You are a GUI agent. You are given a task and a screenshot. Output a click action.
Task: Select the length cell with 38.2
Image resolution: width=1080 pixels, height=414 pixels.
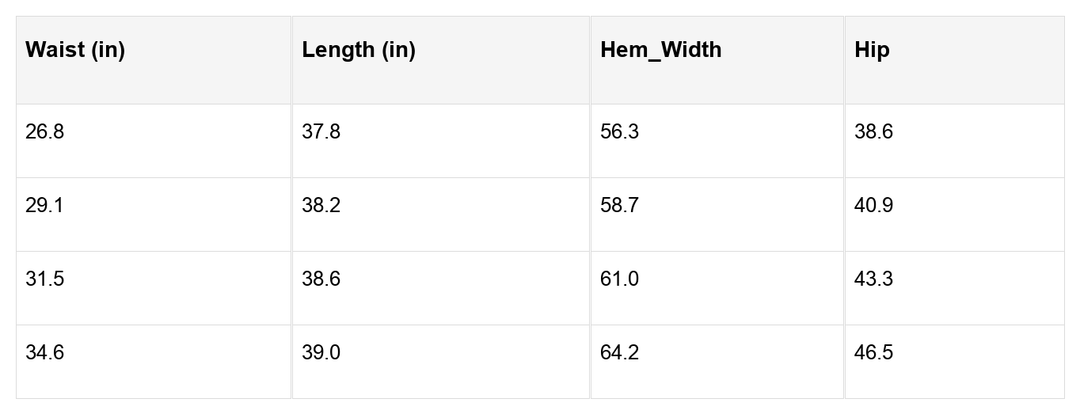[321, 206]
